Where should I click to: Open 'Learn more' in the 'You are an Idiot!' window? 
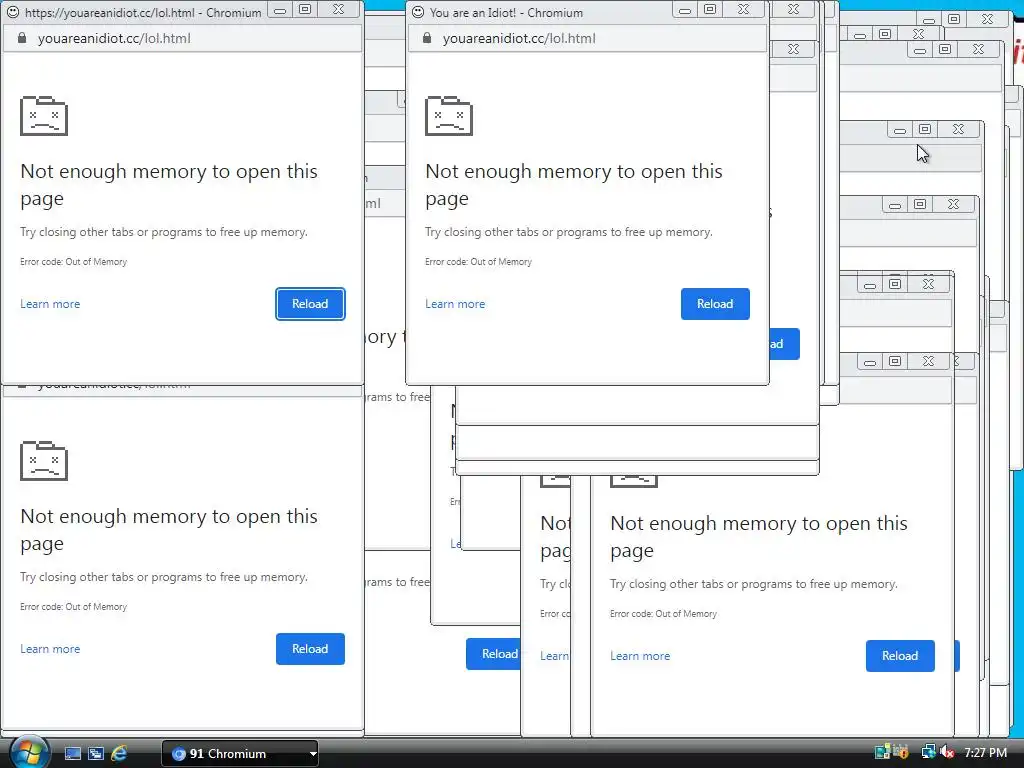pyautogui.click(x=455, y=304)
